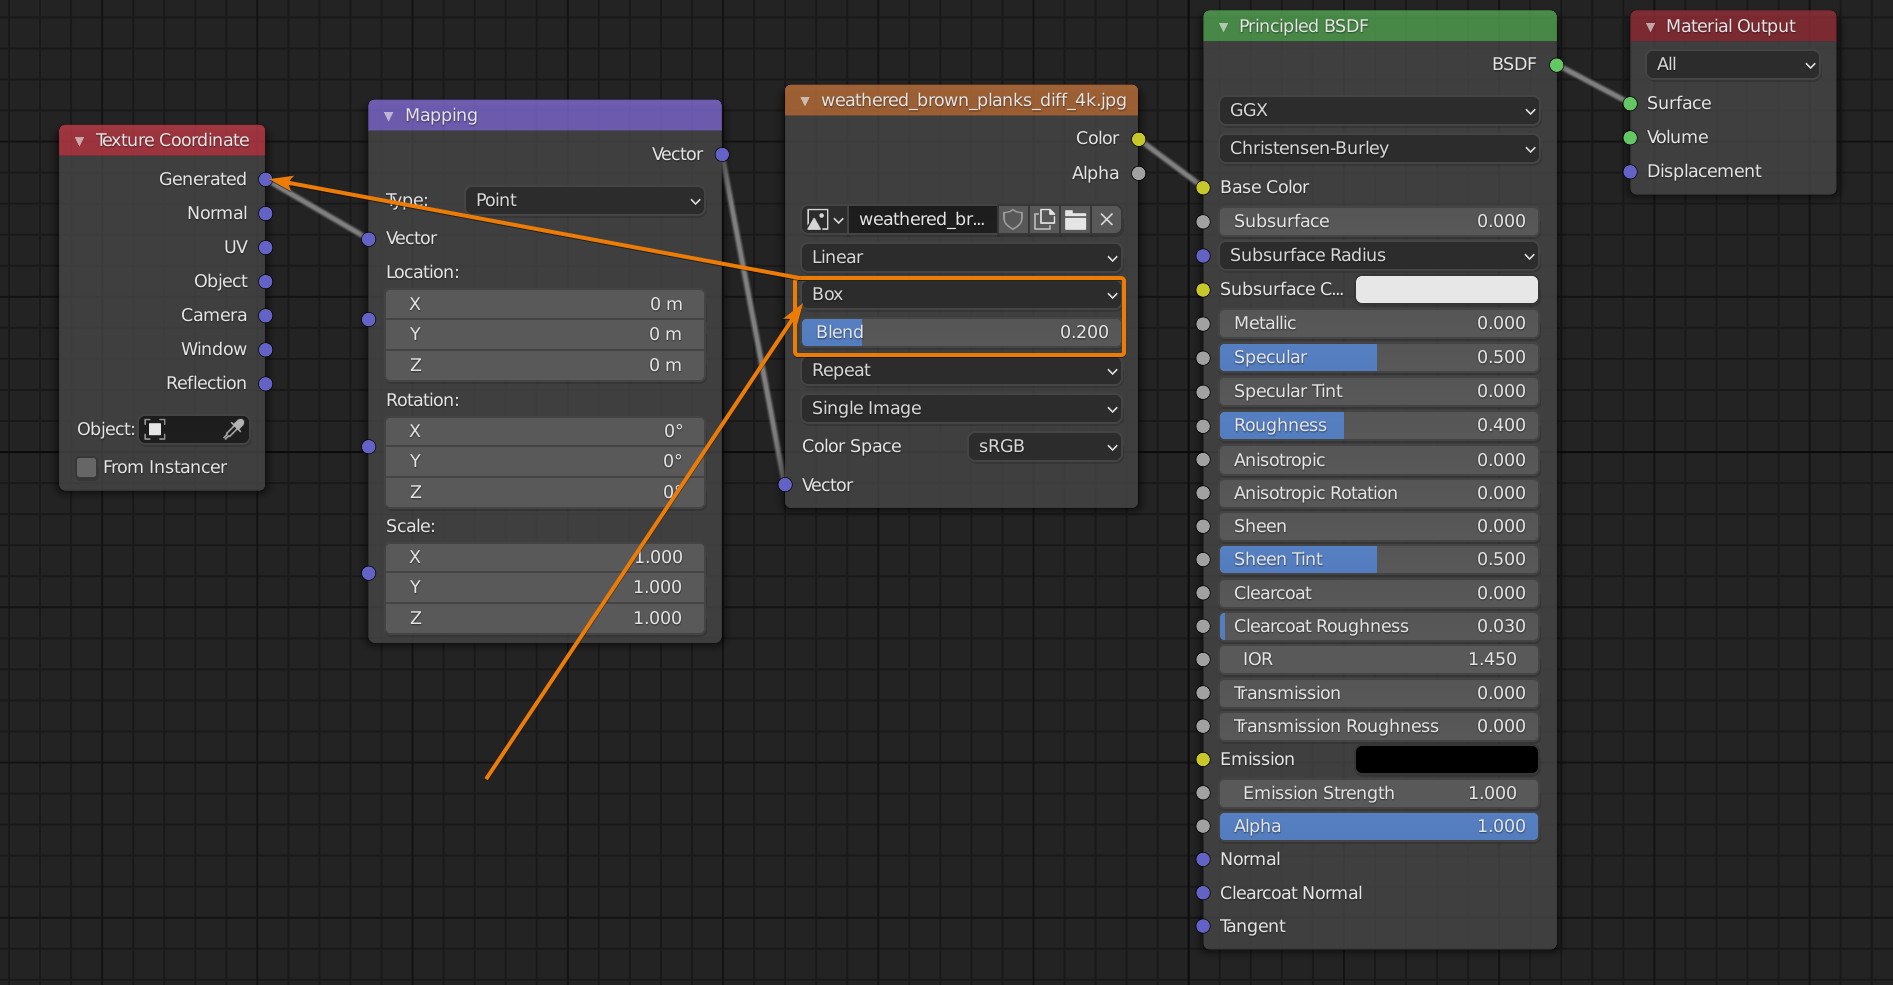Viewport: 1893px width, 985px height.
Task: Click the Object eyedropper icon
Action: click(233, 430)
